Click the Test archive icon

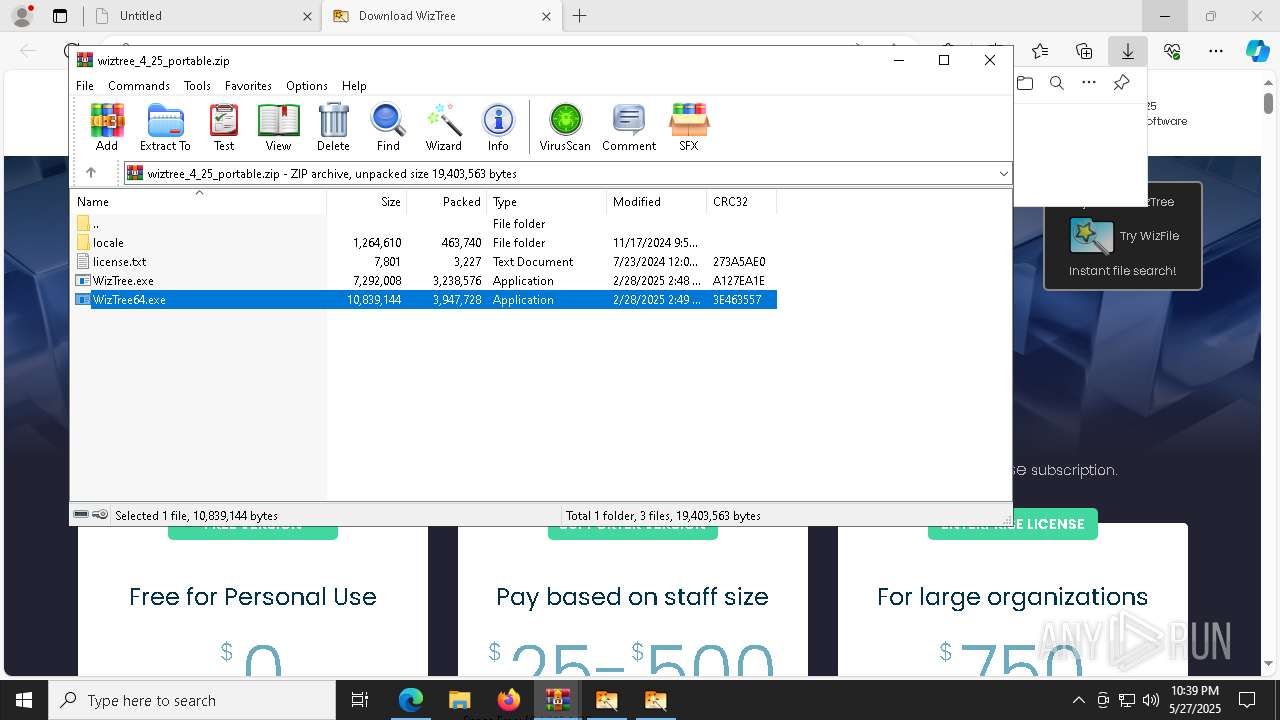(x=224, y=127)
